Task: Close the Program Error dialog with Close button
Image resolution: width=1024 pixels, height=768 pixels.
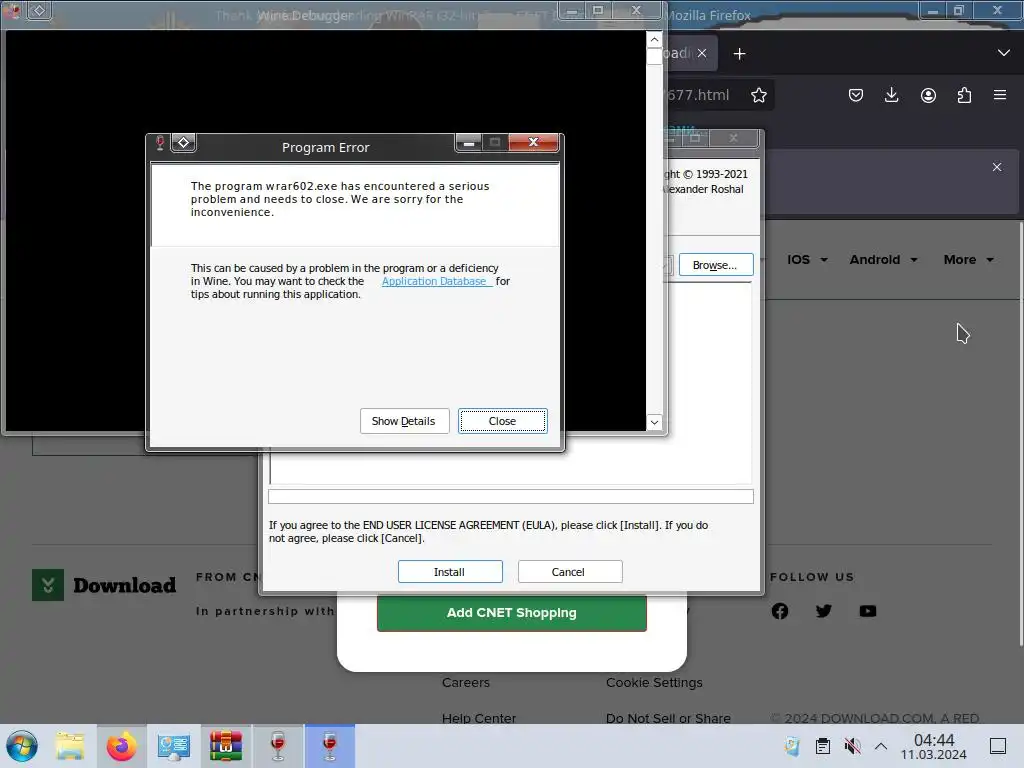Action: coord(502,421)
